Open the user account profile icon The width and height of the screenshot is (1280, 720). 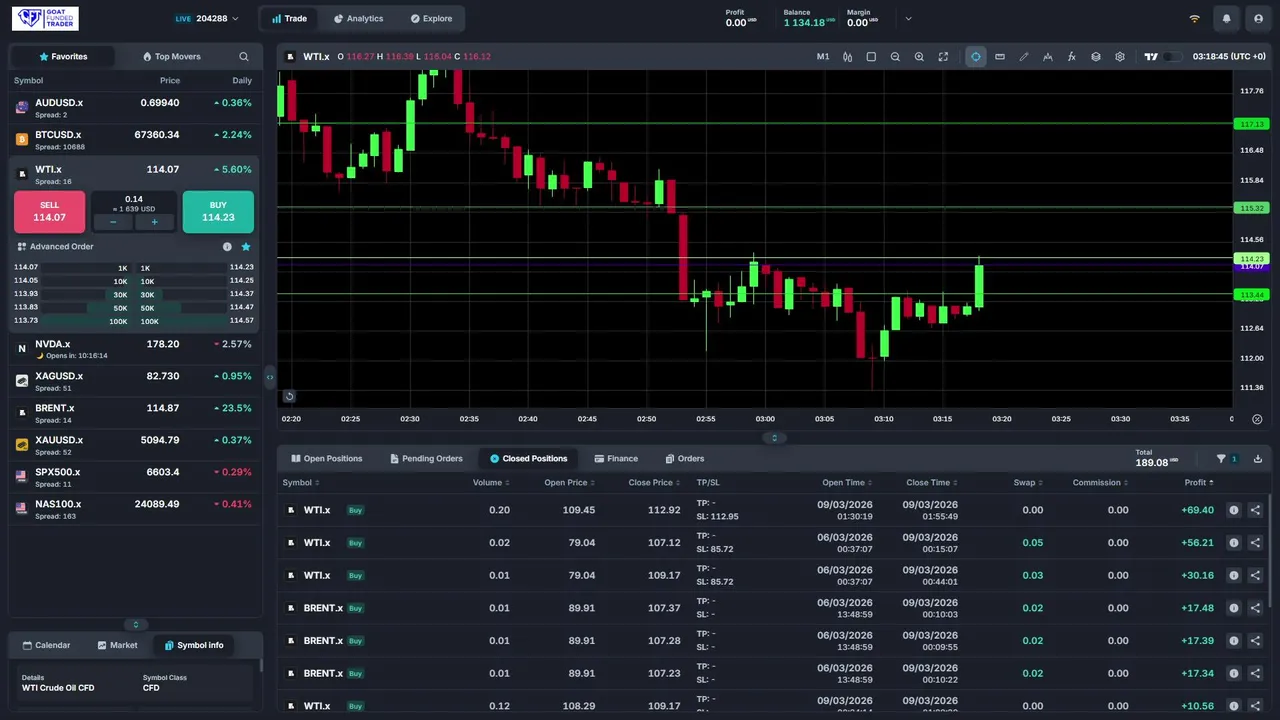(1256, 19)
